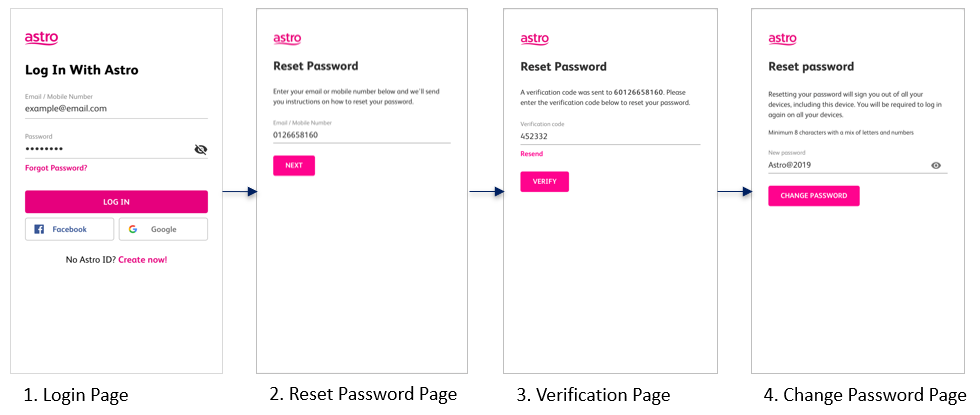Focus the Verification code field
Viewport: 980px width, 415px height.
pyautogui.click(x=610, y=136)
